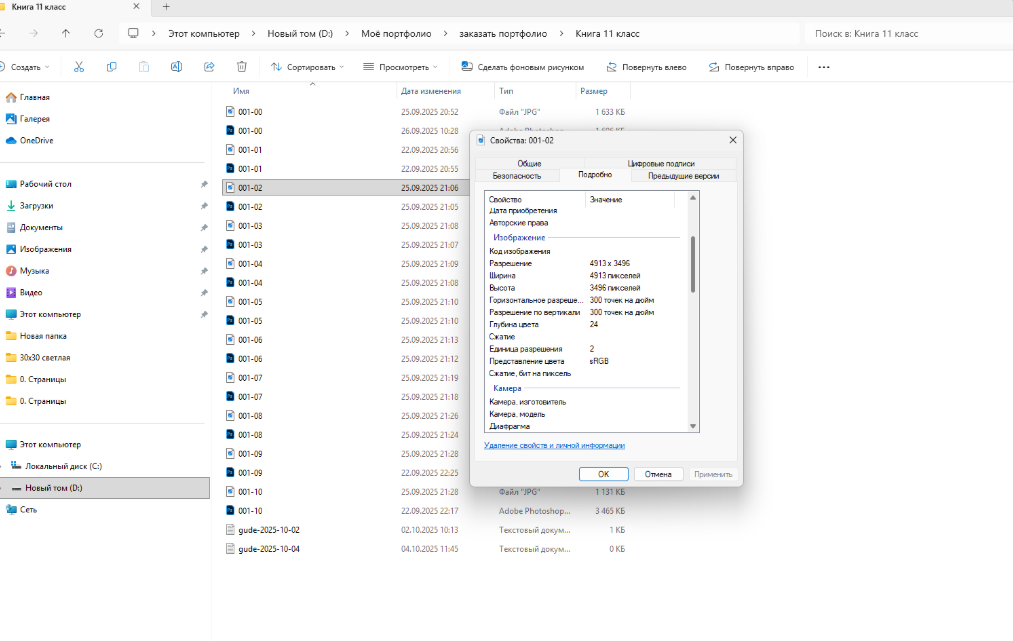1013x641 pixels.
Task: Click scrollbar up arrow in properties list
Action: pyautogui.click(x=693, y=198)
